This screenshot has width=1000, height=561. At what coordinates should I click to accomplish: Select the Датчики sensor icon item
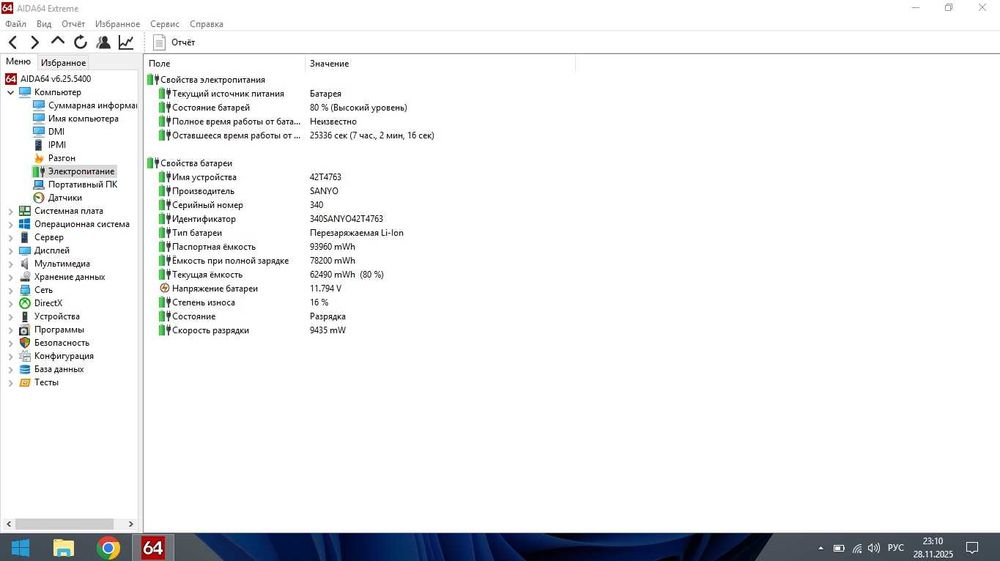coord(39,198)
